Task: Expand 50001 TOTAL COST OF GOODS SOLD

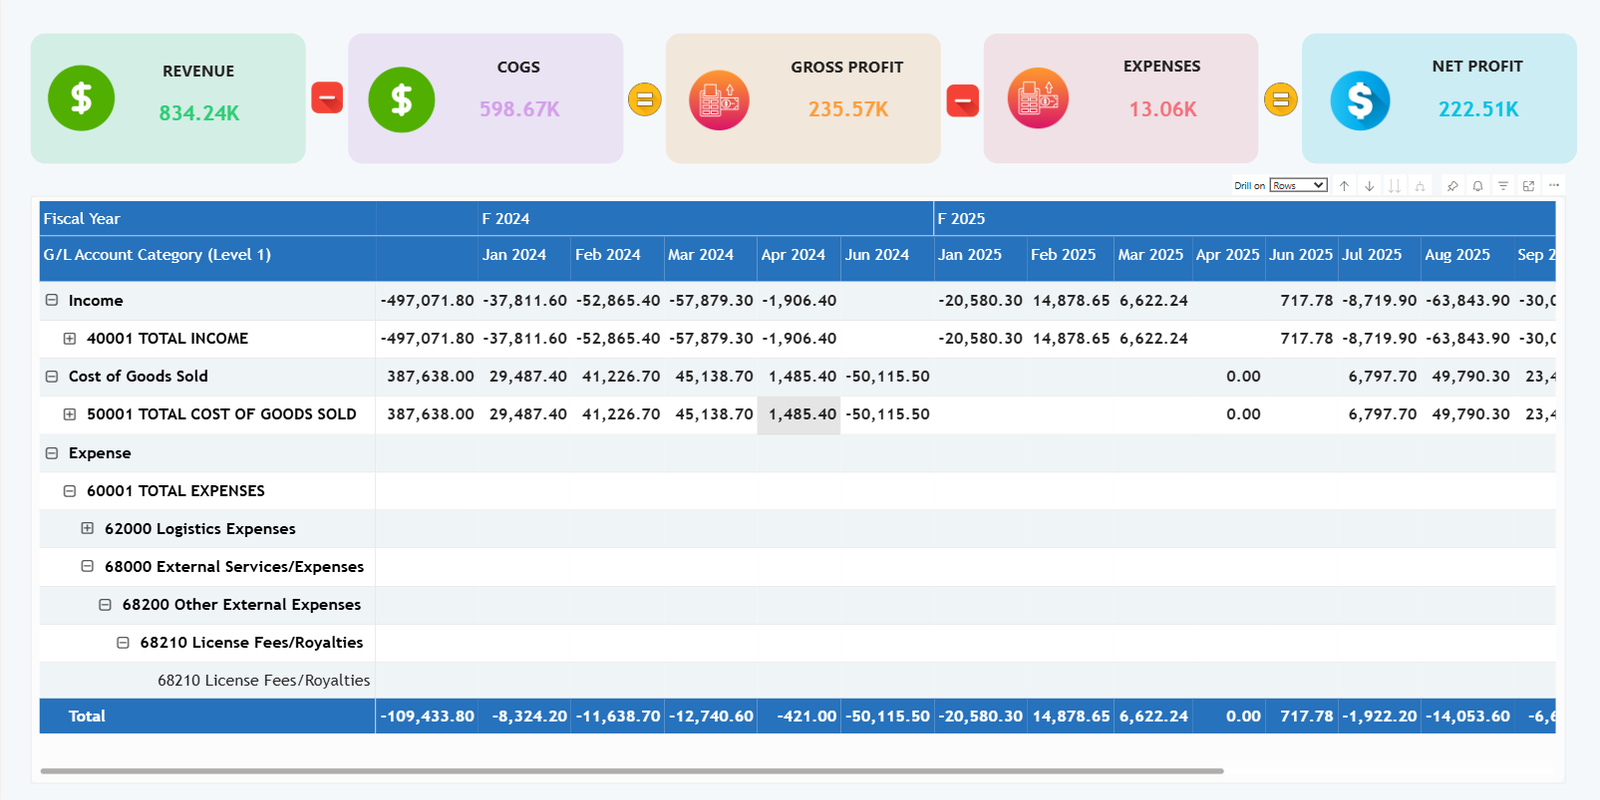Action: coord(70,414)
